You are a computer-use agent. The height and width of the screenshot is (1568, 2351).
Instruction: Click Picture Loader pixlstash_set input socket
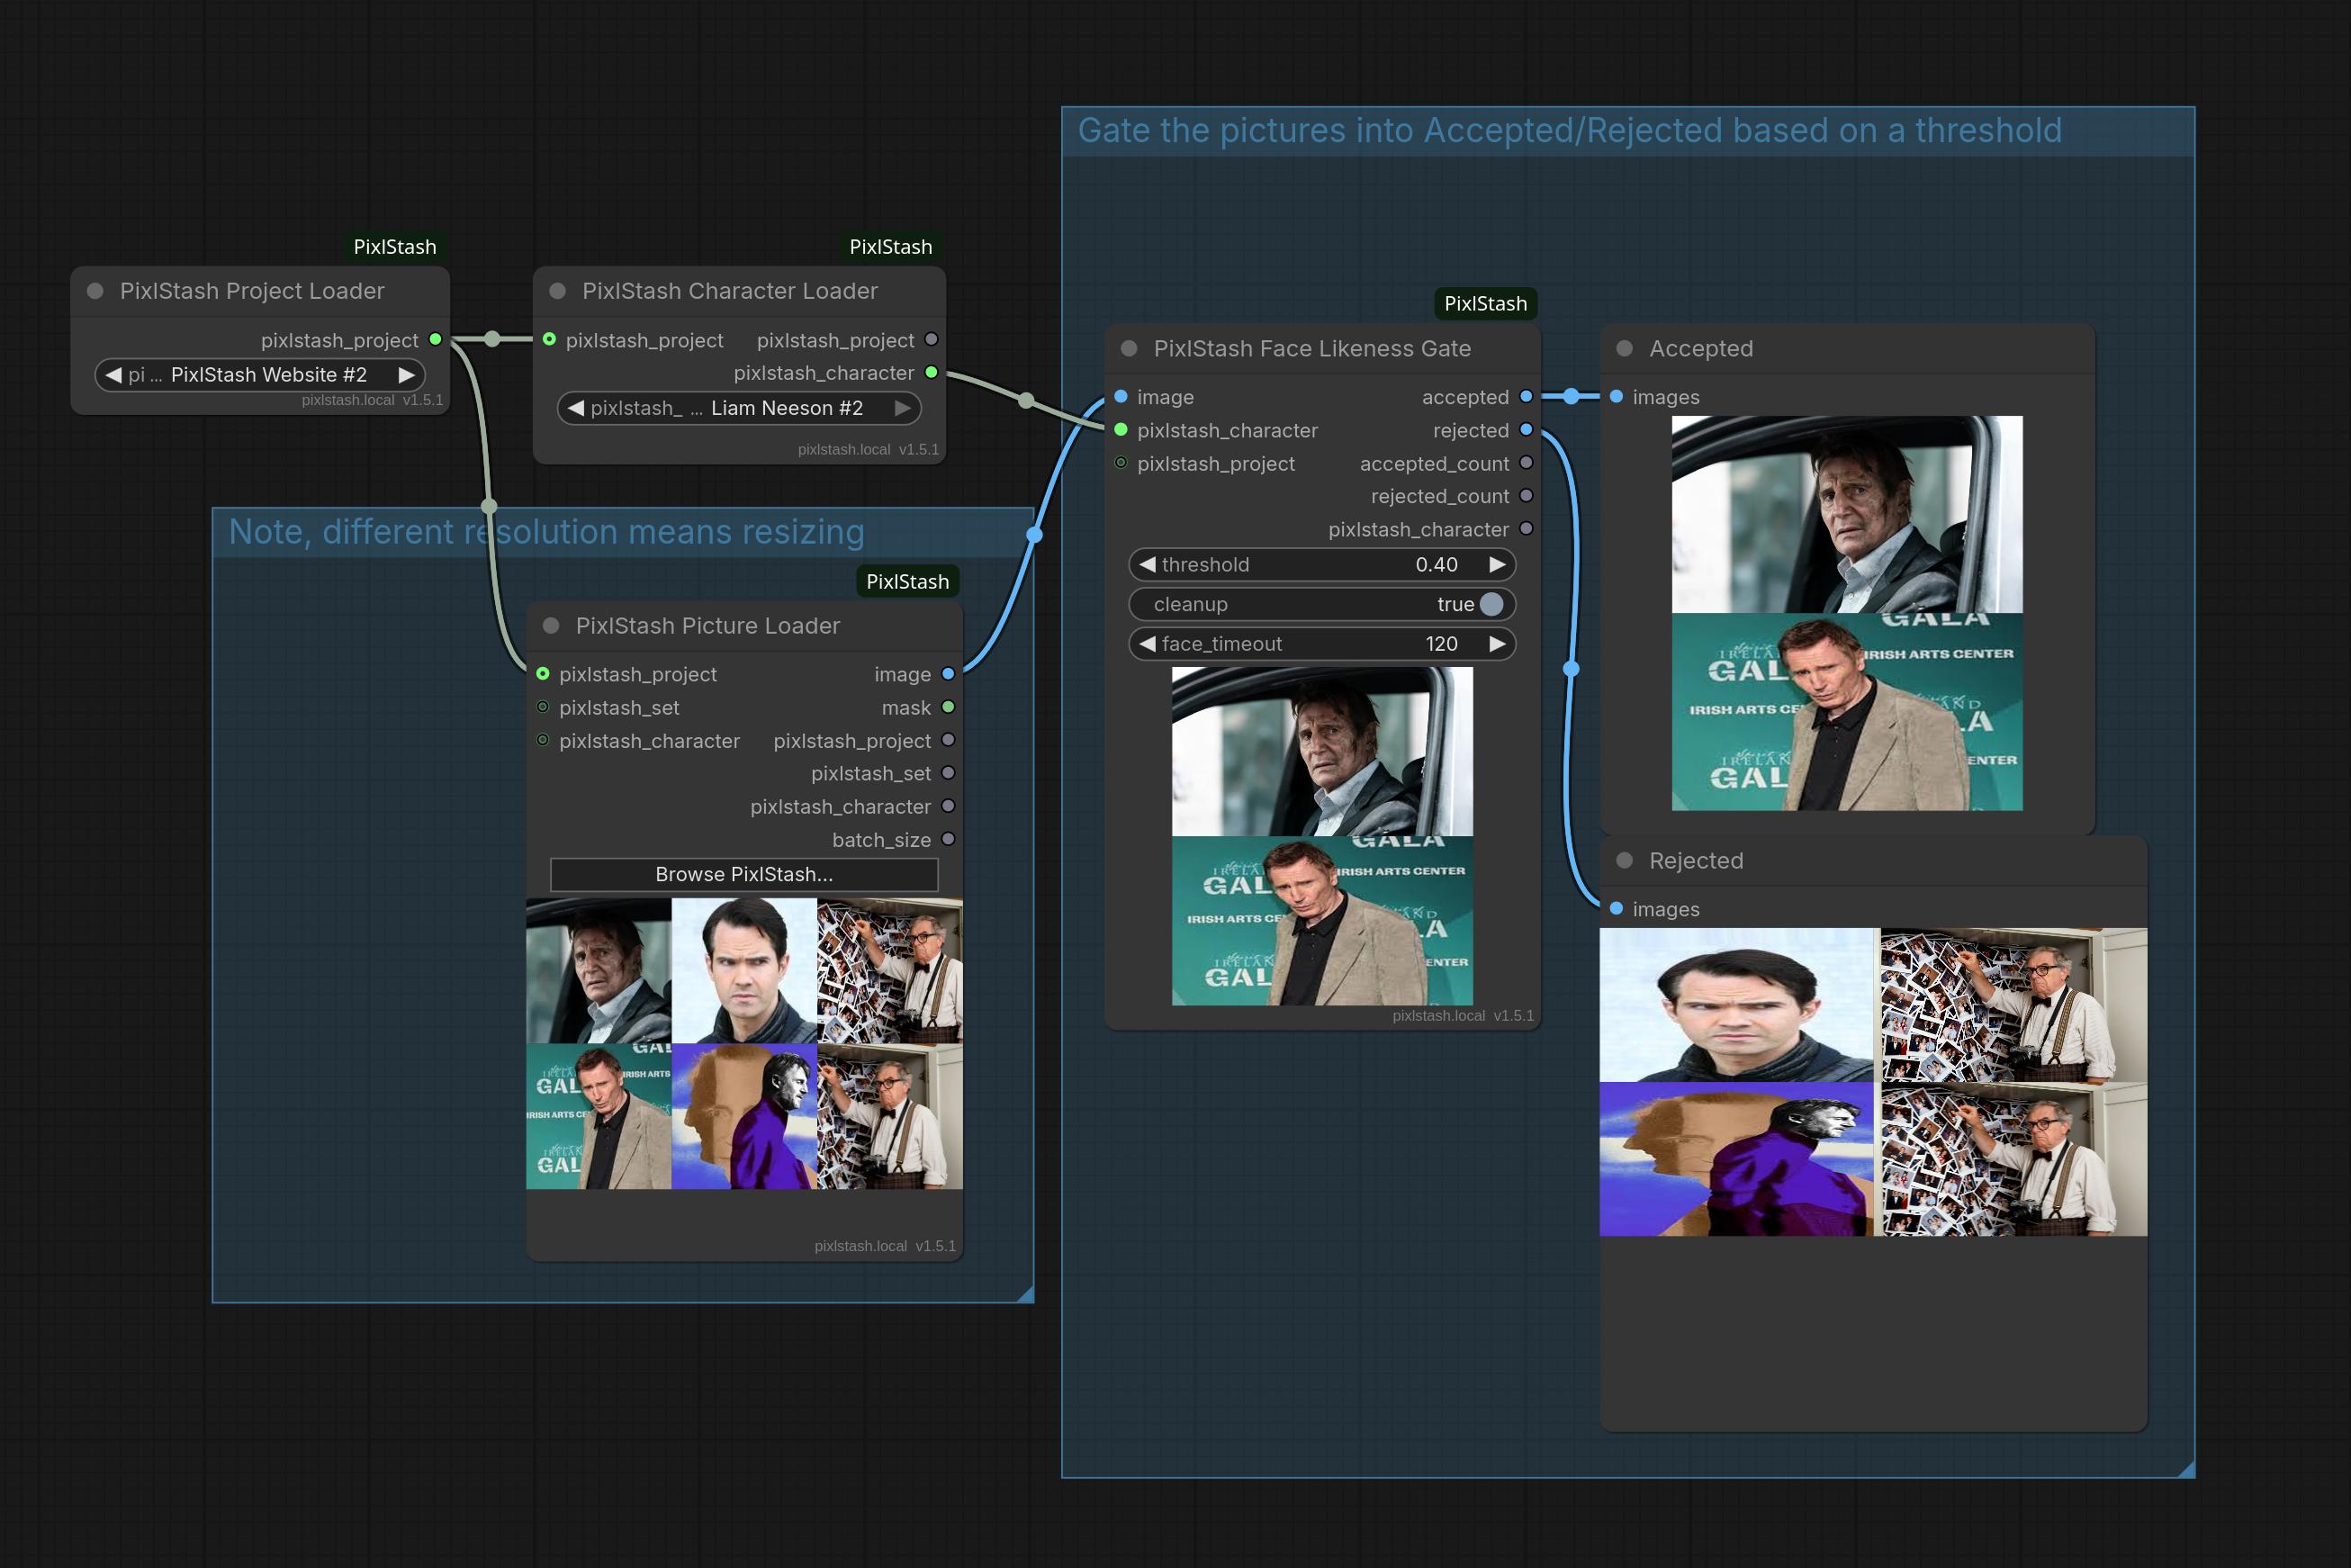pos(543,707)
